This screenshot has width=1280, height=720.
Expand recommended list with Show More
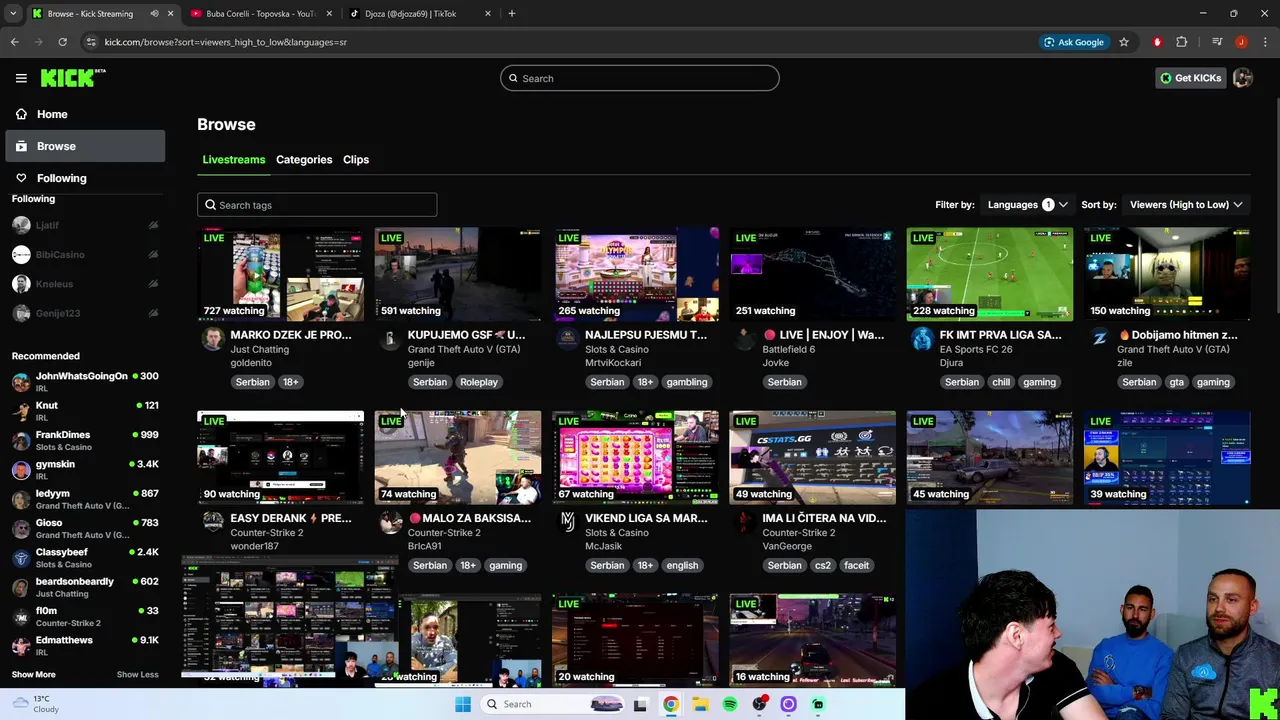(x=33, y=674)
